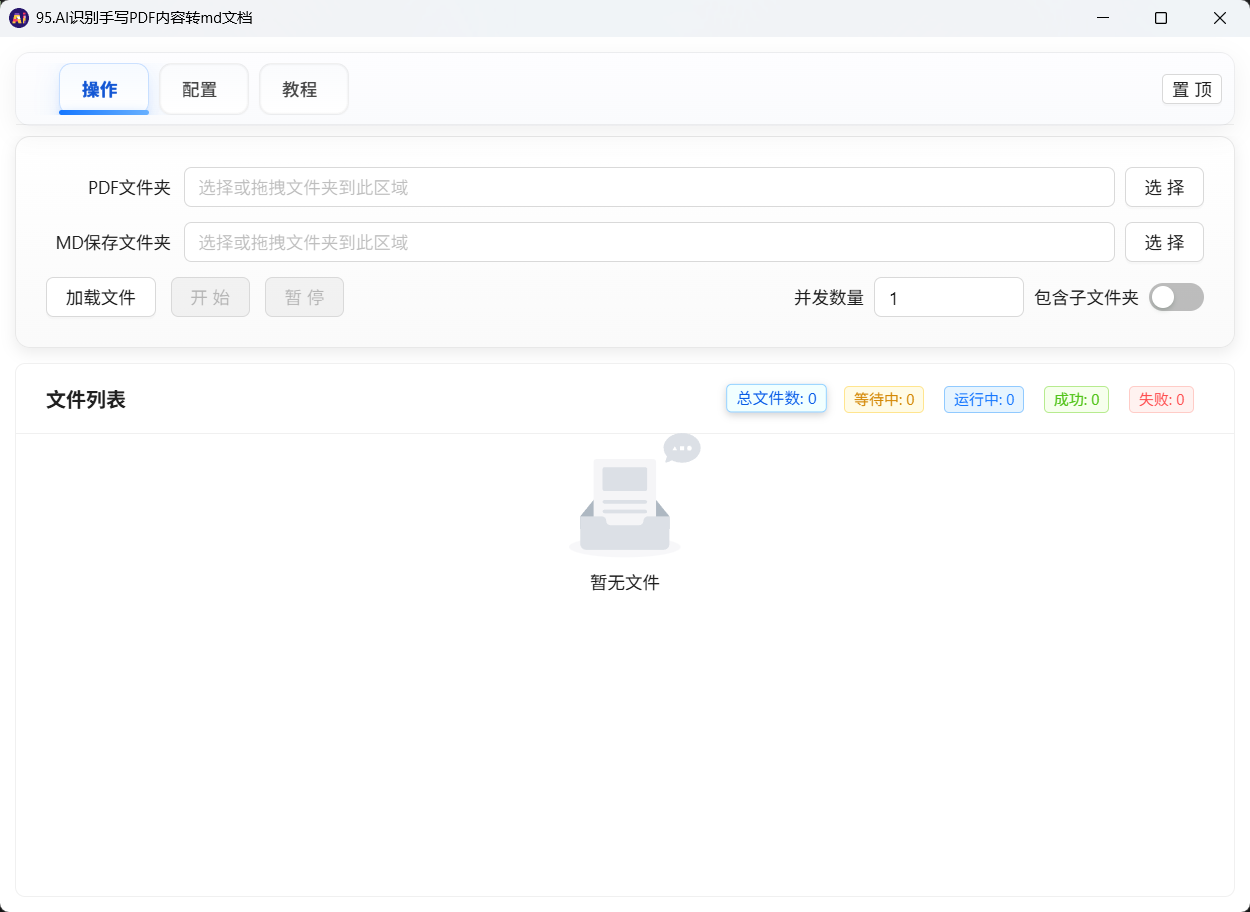Select the 操作 tab
The height and width of the screenshot is (912, 1250).
coord(103,89)
